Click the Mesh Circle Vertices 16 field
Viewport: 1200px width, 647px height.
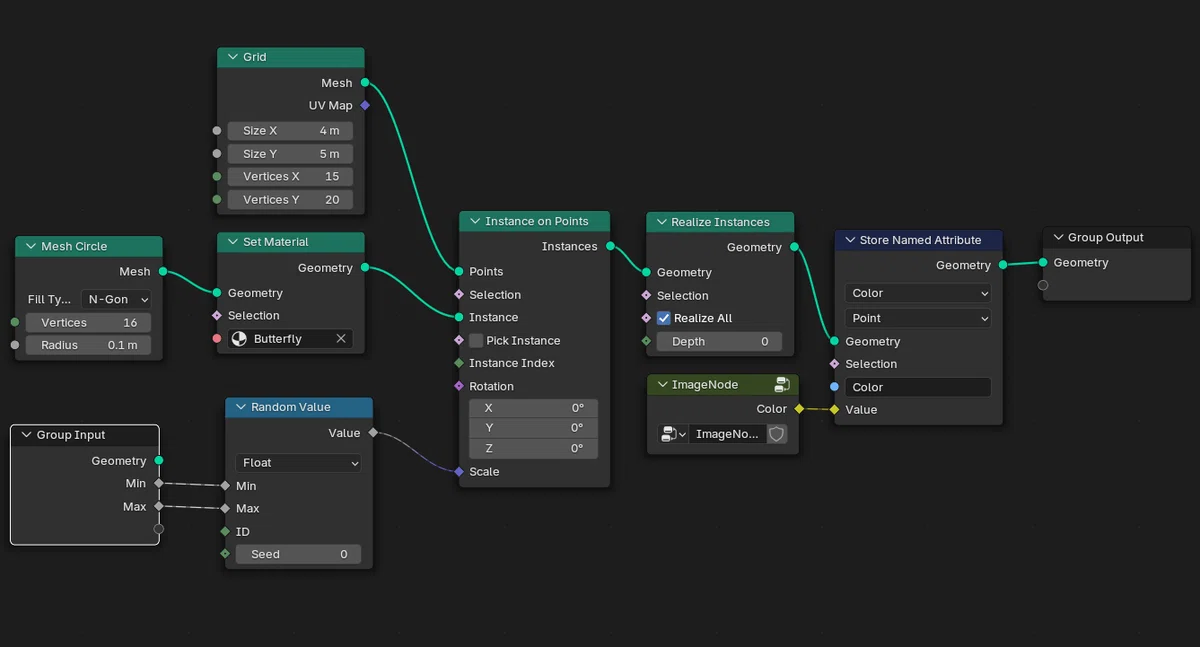[88, 322]
